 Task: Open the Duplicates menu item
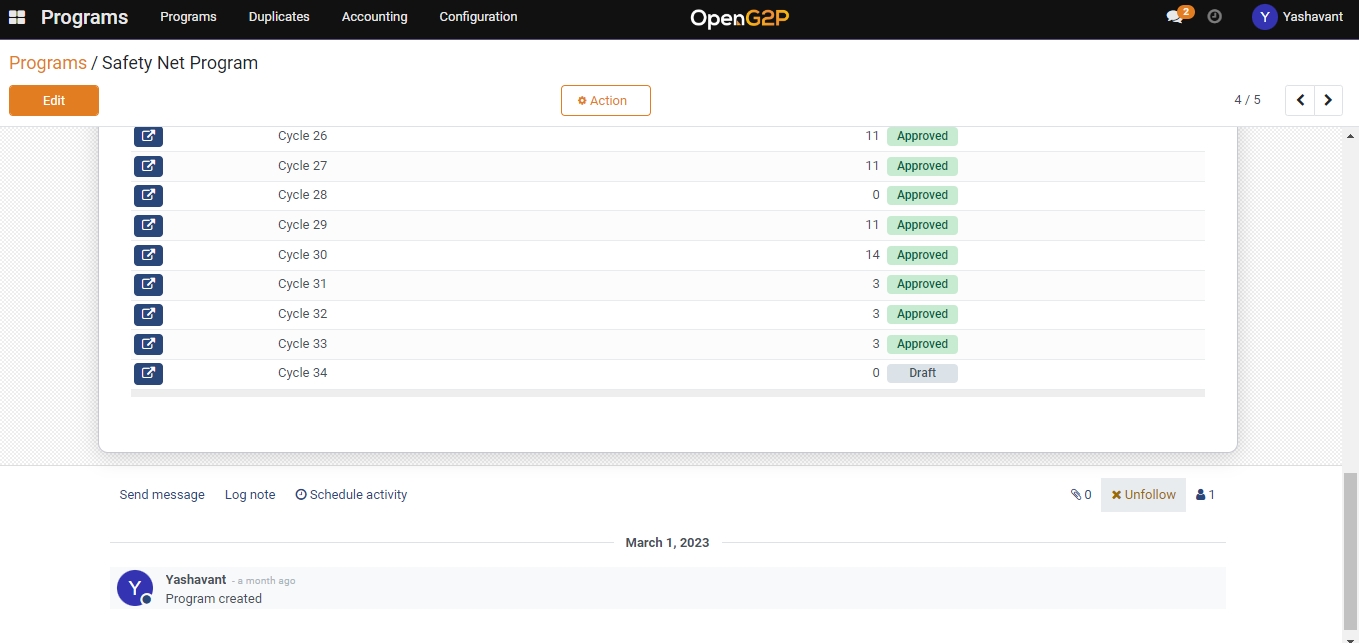tap(279, 17)
